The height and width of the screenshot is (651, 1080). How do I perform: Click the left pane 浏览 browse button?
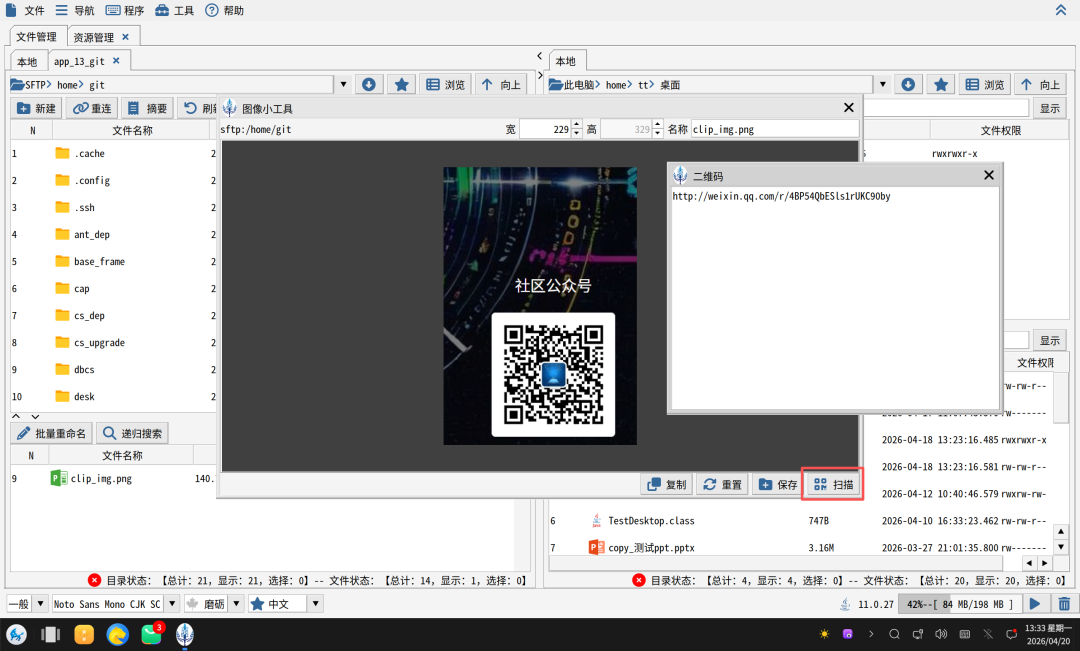pos(446,84)
